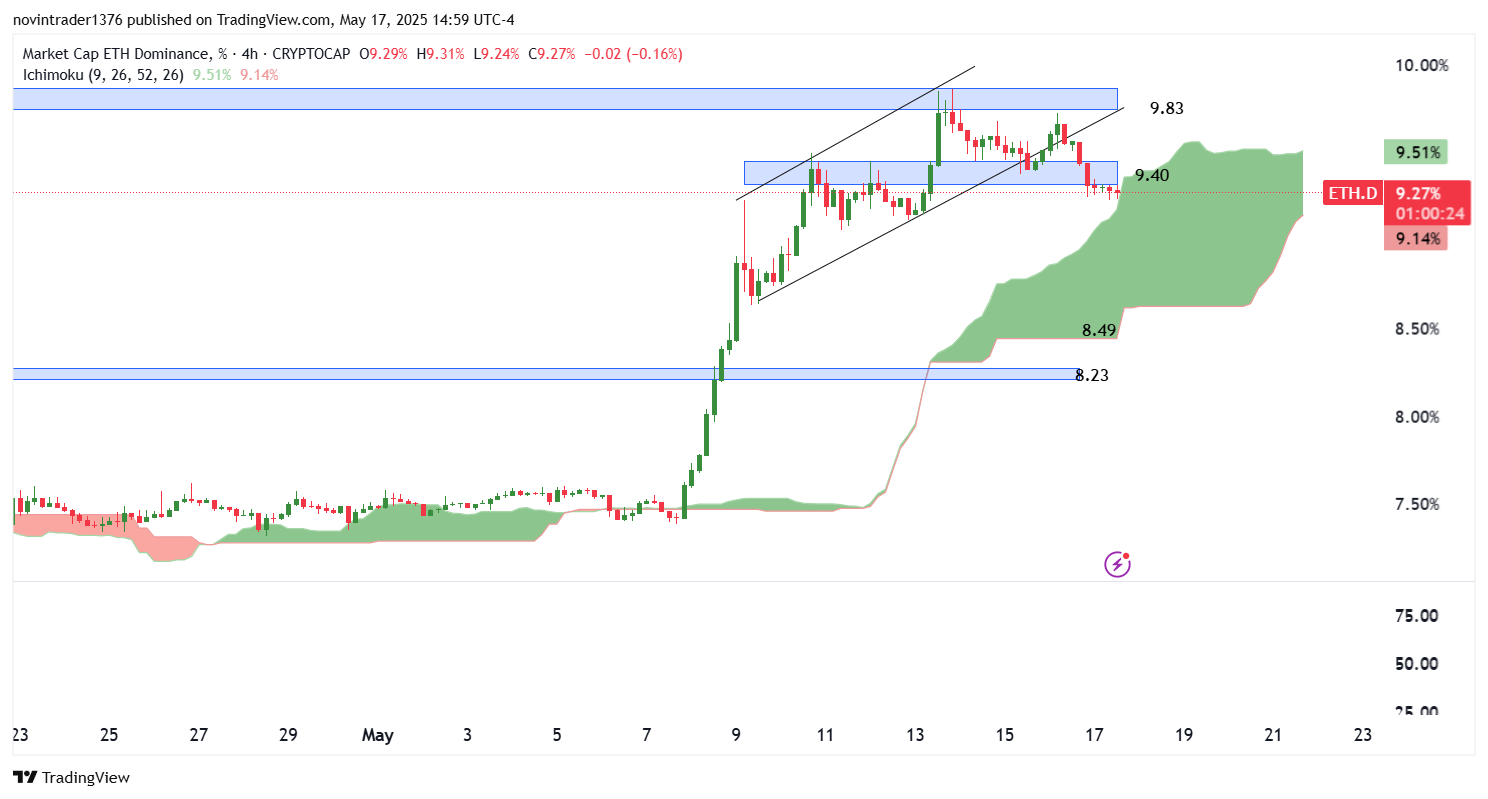Click the L9.24% low value in legend
This screenshot has height=799, width=1488.
(496, 54)
